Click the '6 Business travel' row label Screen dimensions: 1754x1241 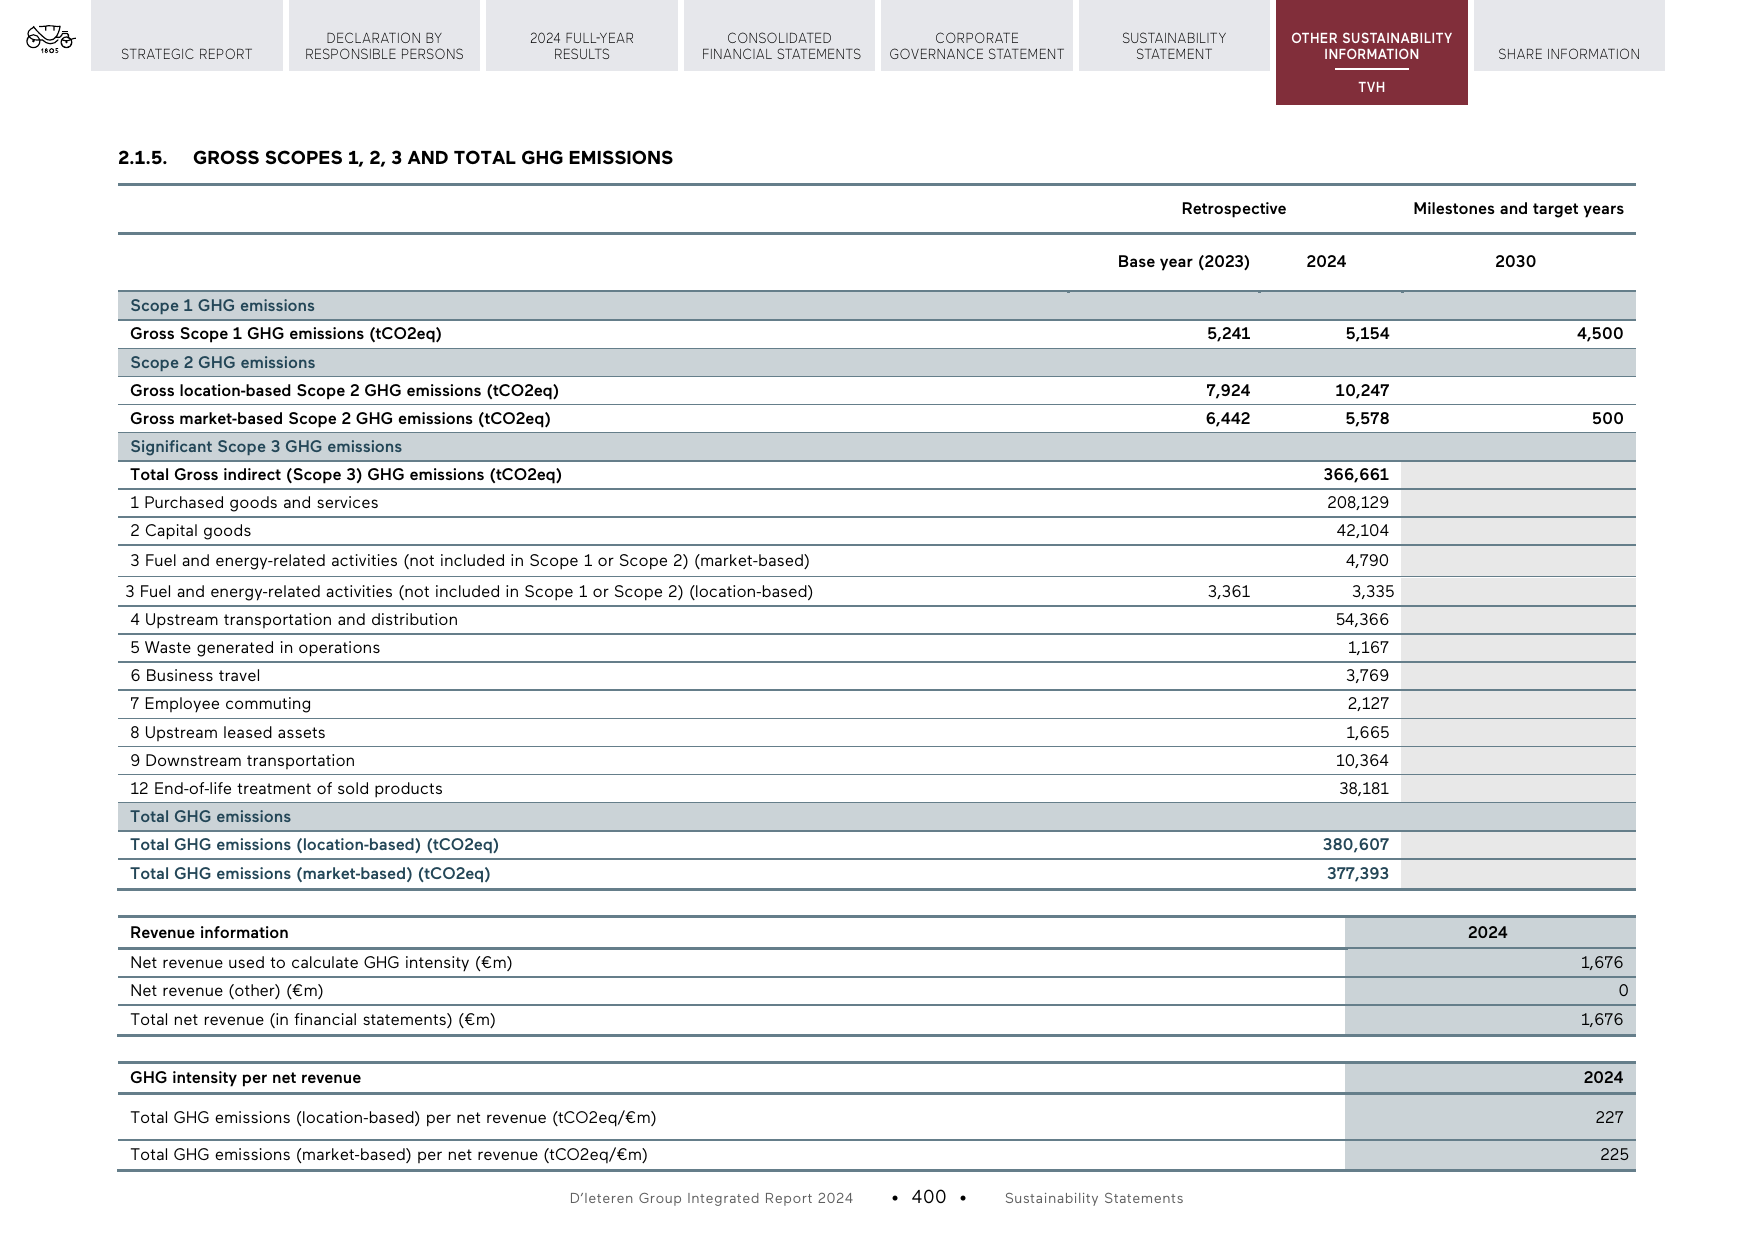tap(195, 676)
